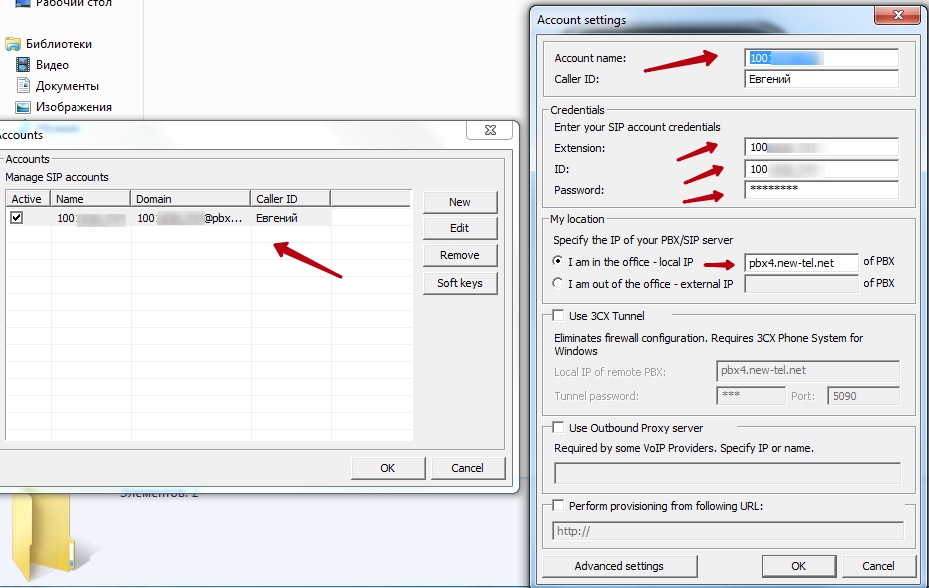The image size is (929, 588).
Task: Select I am in the office radio
Action: (x=558, y=262)
